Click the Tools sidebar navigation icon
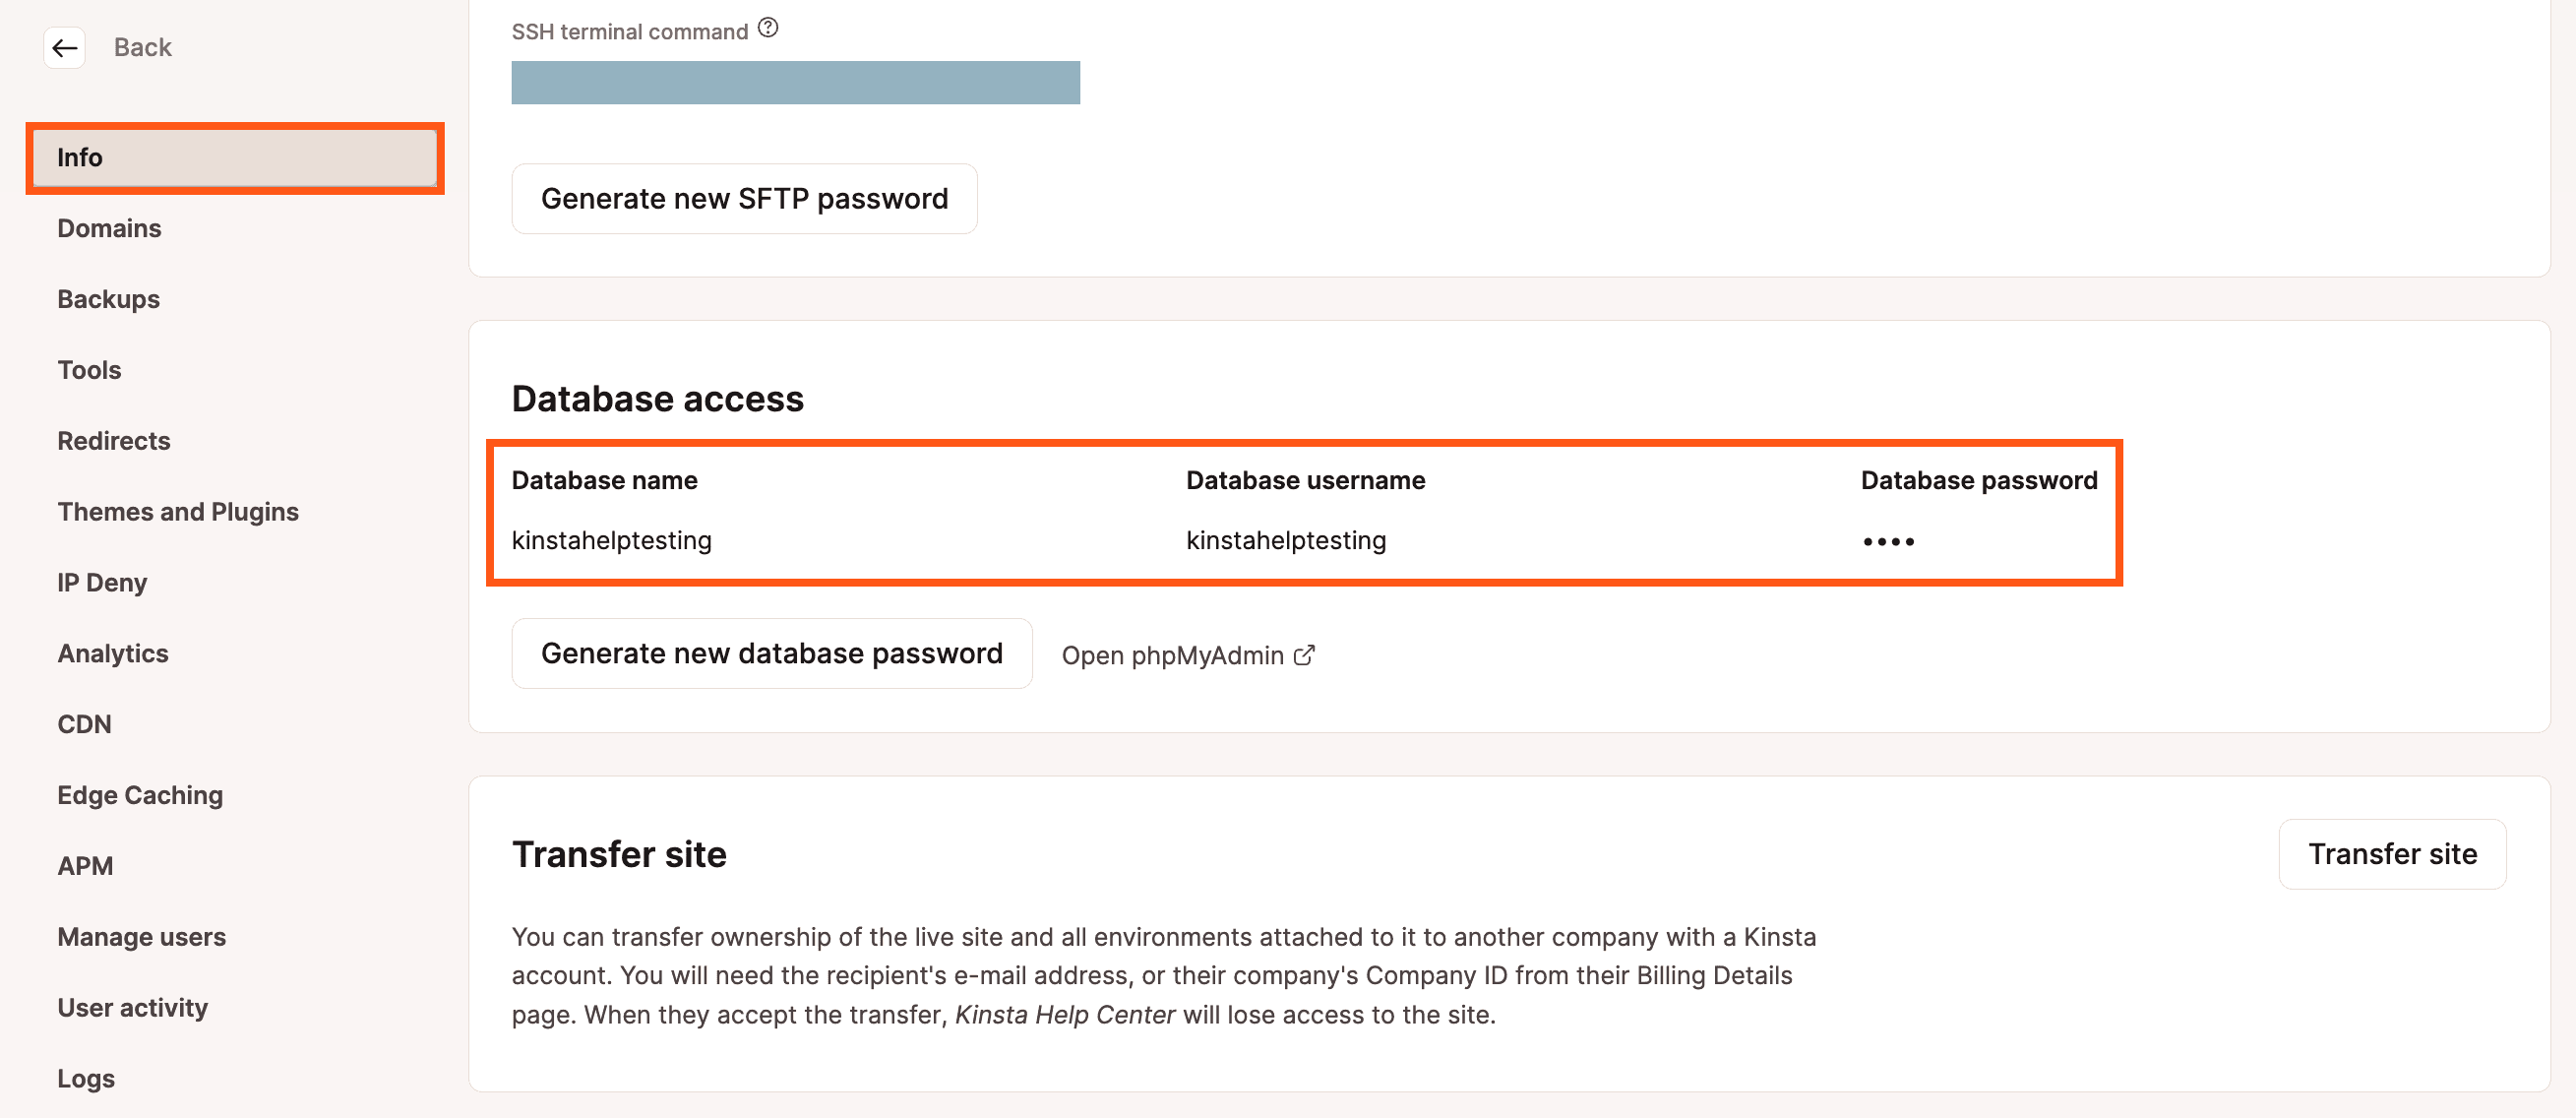Viewport: 2576px width, 1118px height. pos(89,368)
